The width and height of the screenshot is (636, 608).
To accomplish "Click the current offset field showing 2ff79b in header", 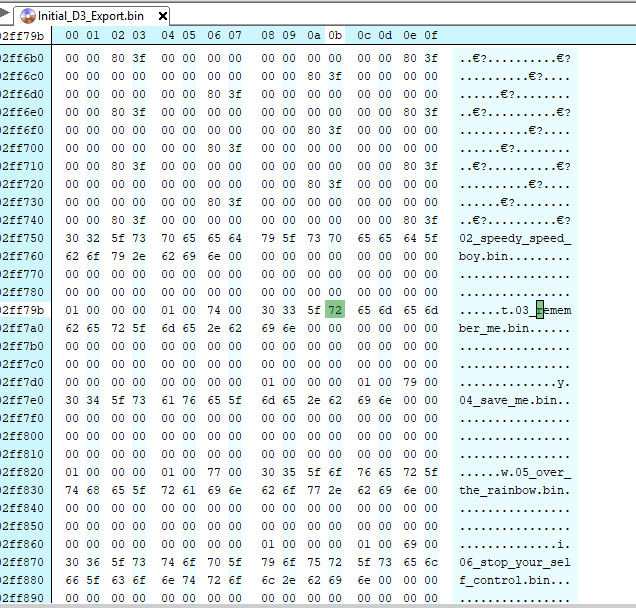I will tap(23, 36).
